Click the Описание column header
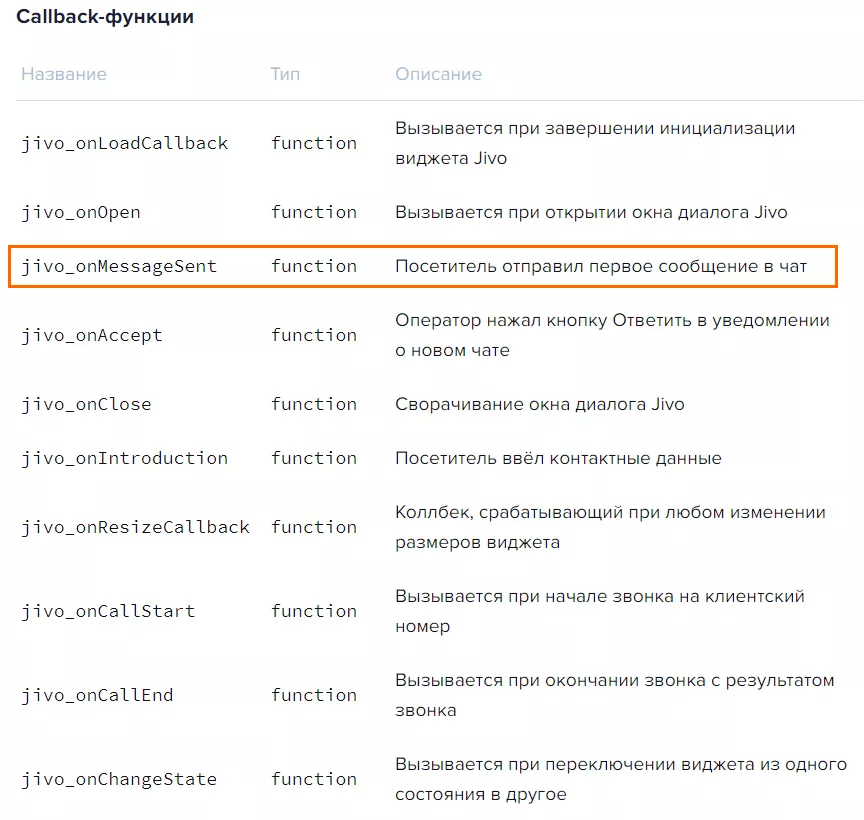The image size is (864, 820). pos(439,74)
